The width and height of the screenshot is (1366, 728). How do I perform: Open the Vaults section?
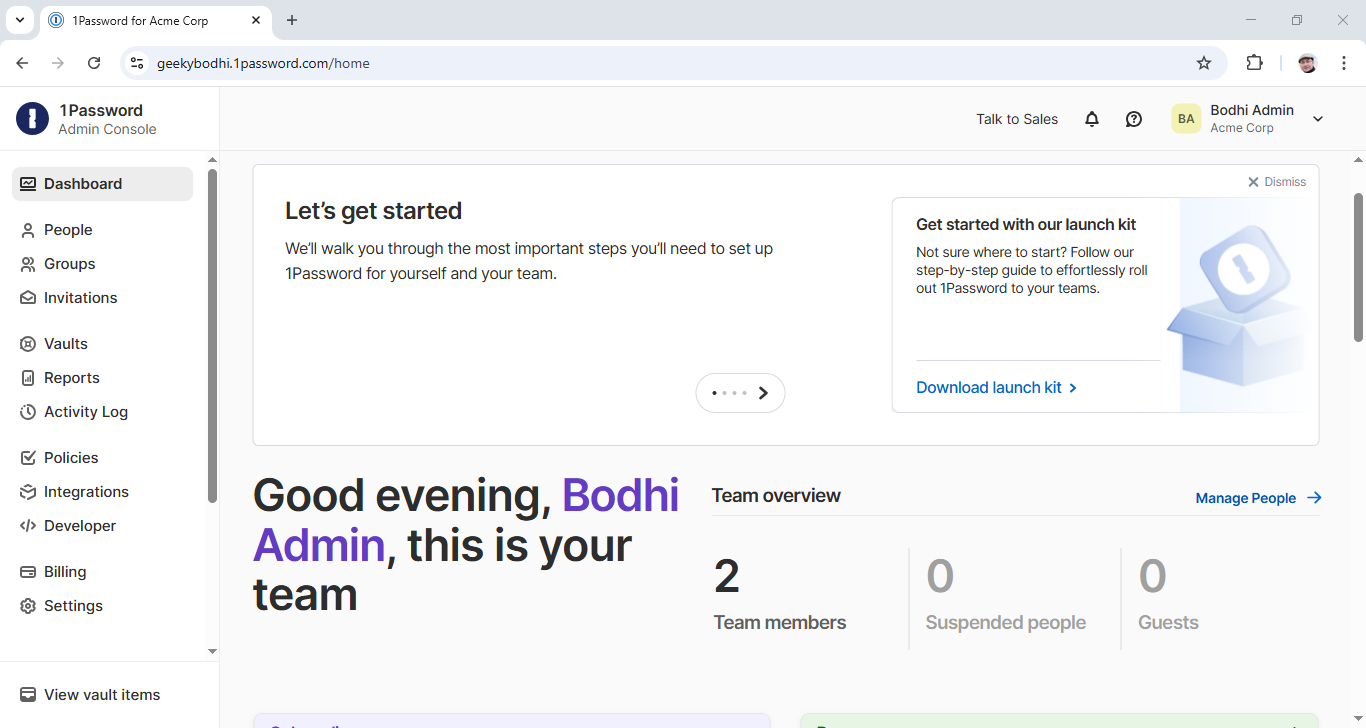(x=66, y=344)
